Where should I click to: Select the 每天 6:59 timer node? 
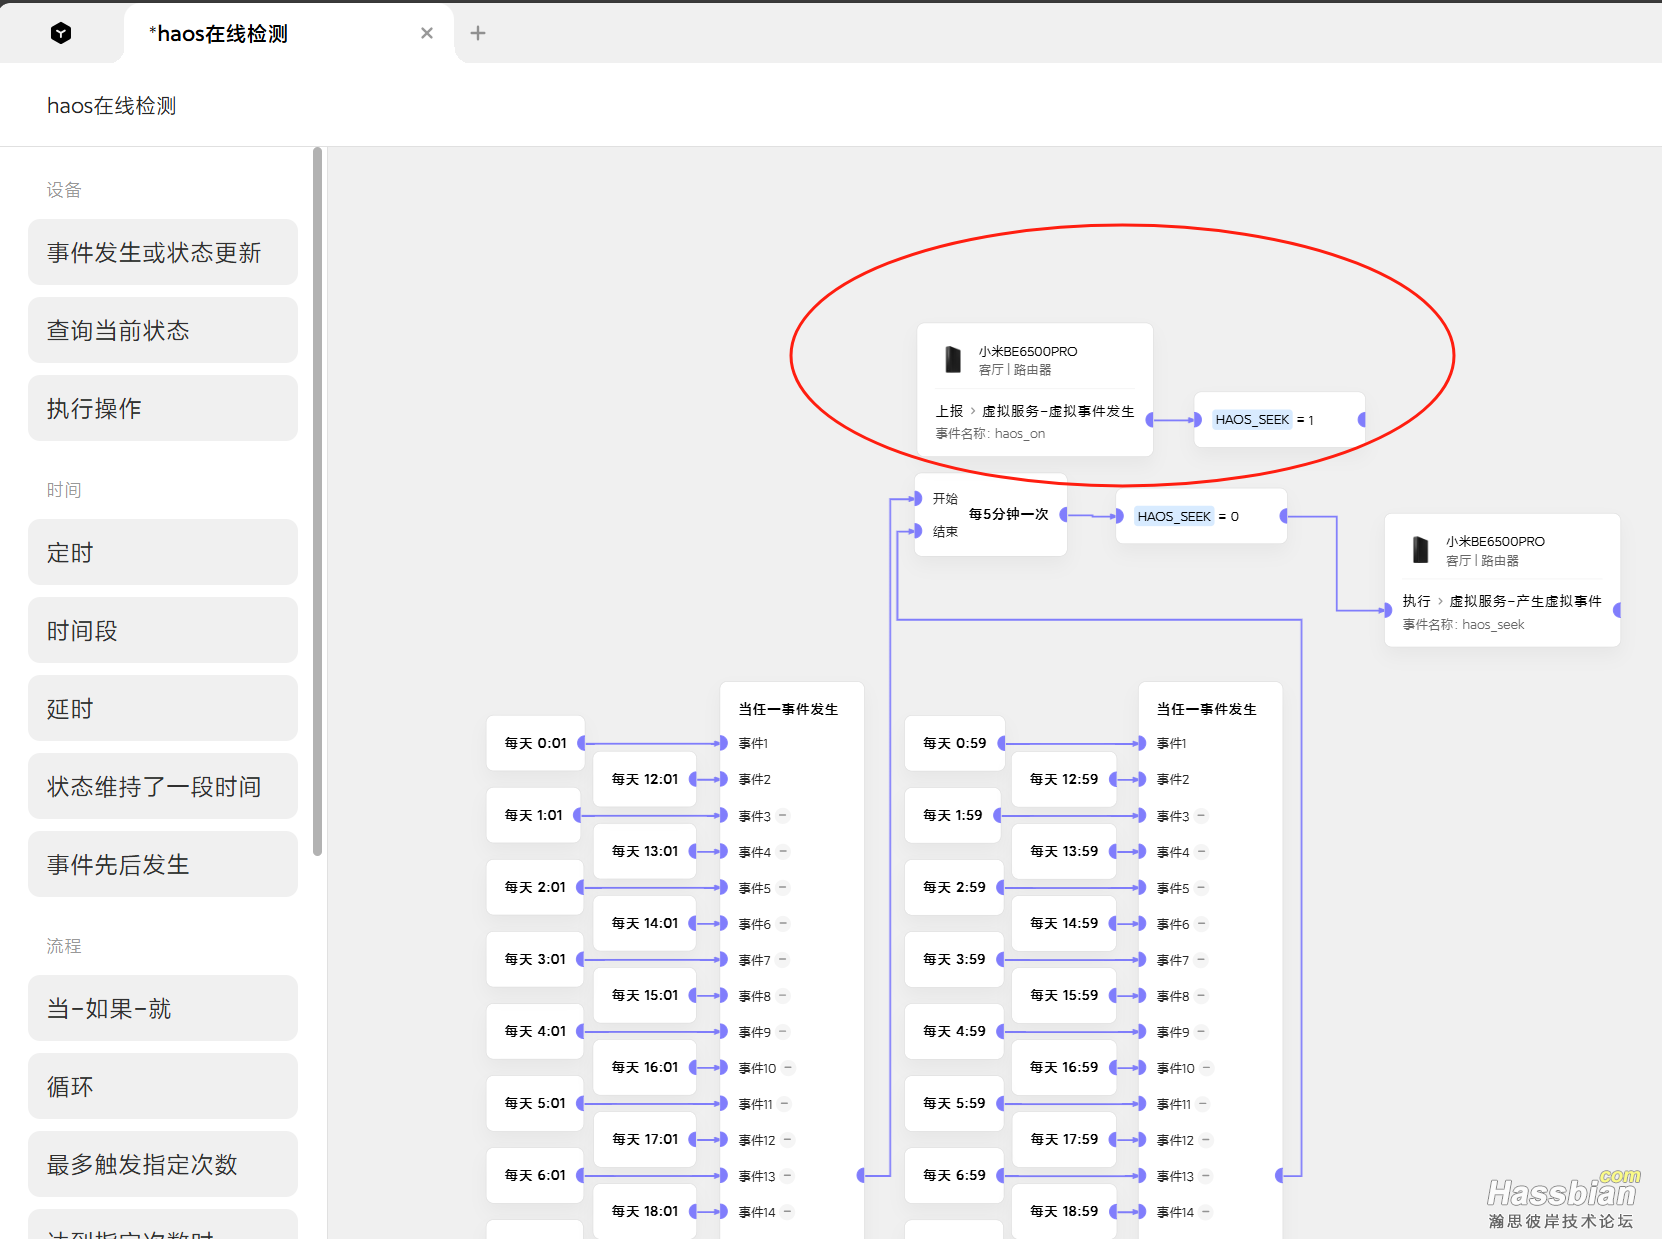(x=955, y=1175)
